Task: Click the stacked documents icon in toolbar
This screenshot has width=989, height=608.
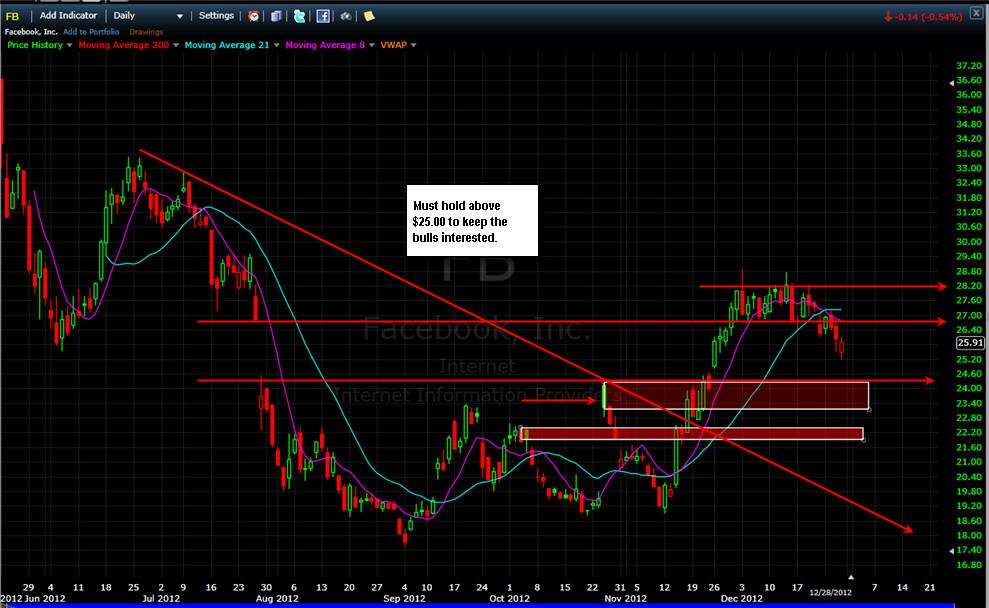Action: coord(276,16)
